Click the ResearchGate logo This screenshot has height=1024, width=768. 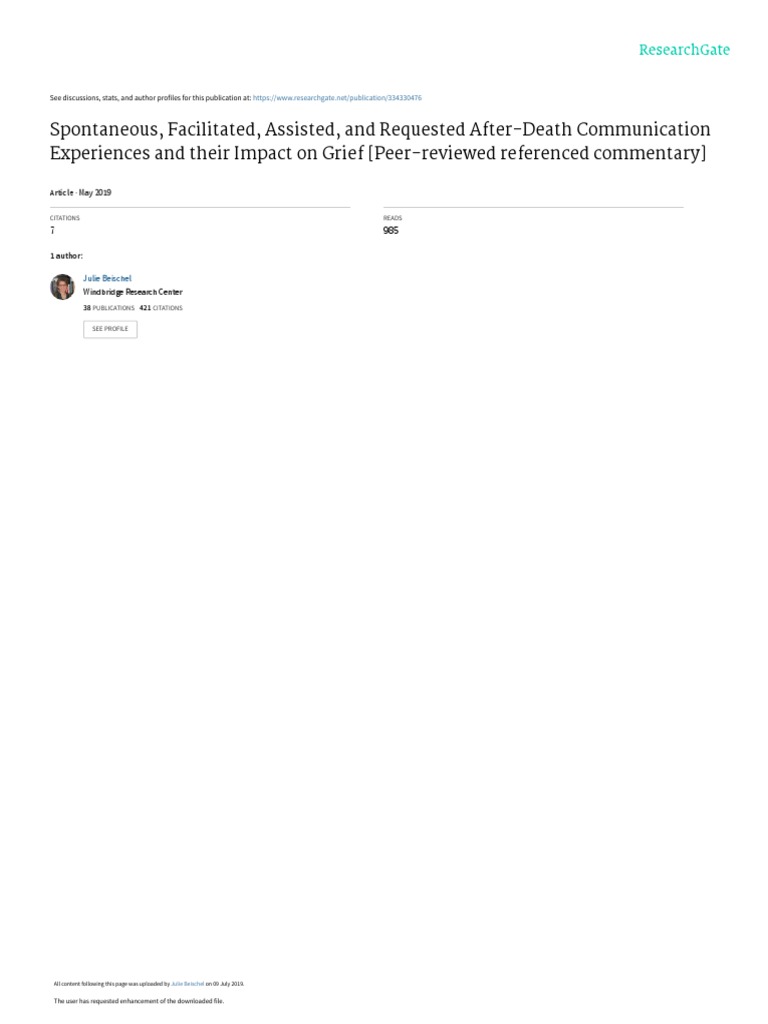pyautogui.click(x=684, y=50)
